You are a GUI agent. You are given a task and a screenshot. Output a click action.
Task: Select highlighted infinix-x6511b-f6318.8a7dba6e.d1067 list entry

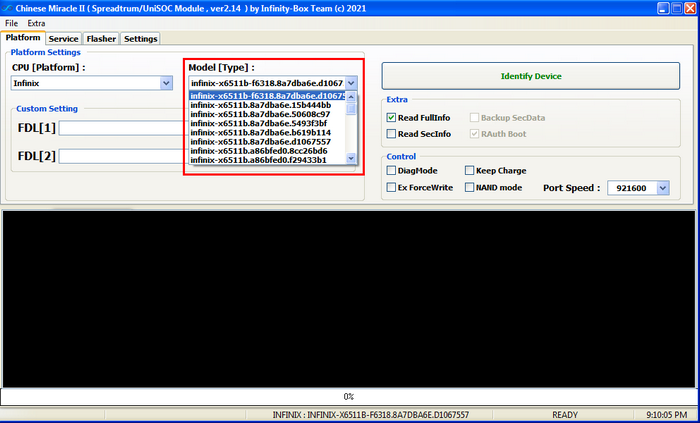coord(267,96)
